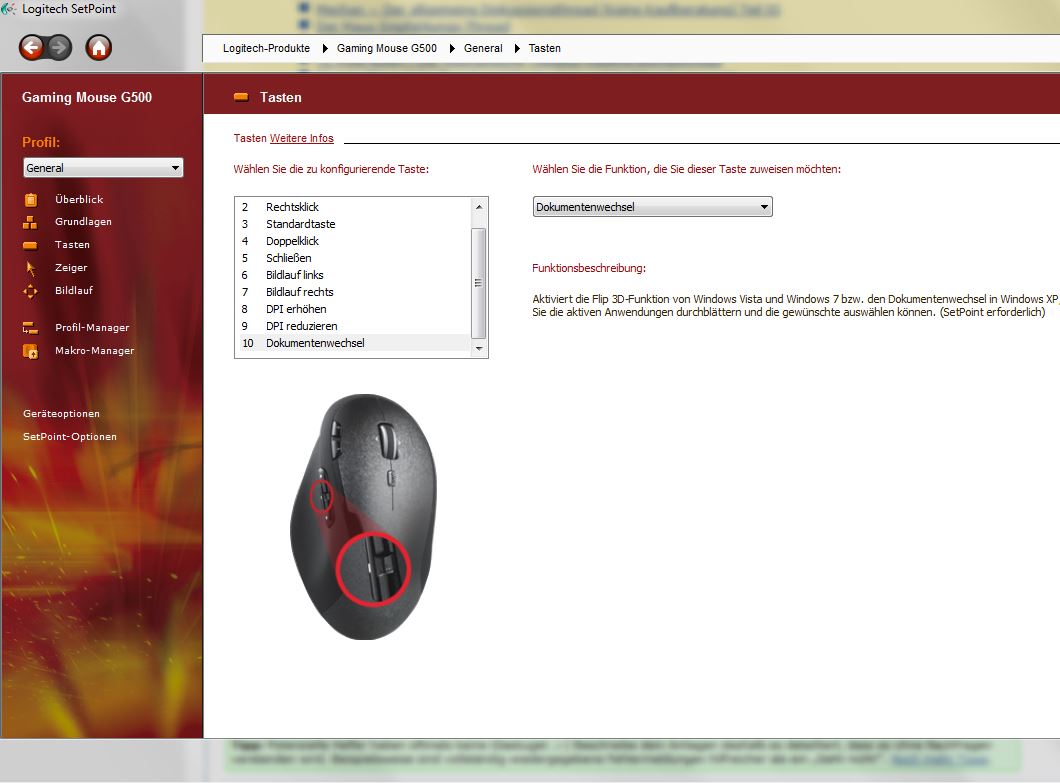Image resolution: width=1060 pixels, height=783 pixels.
Task: Click the Logitech SetPoint title icon
Action: (9, 9)
